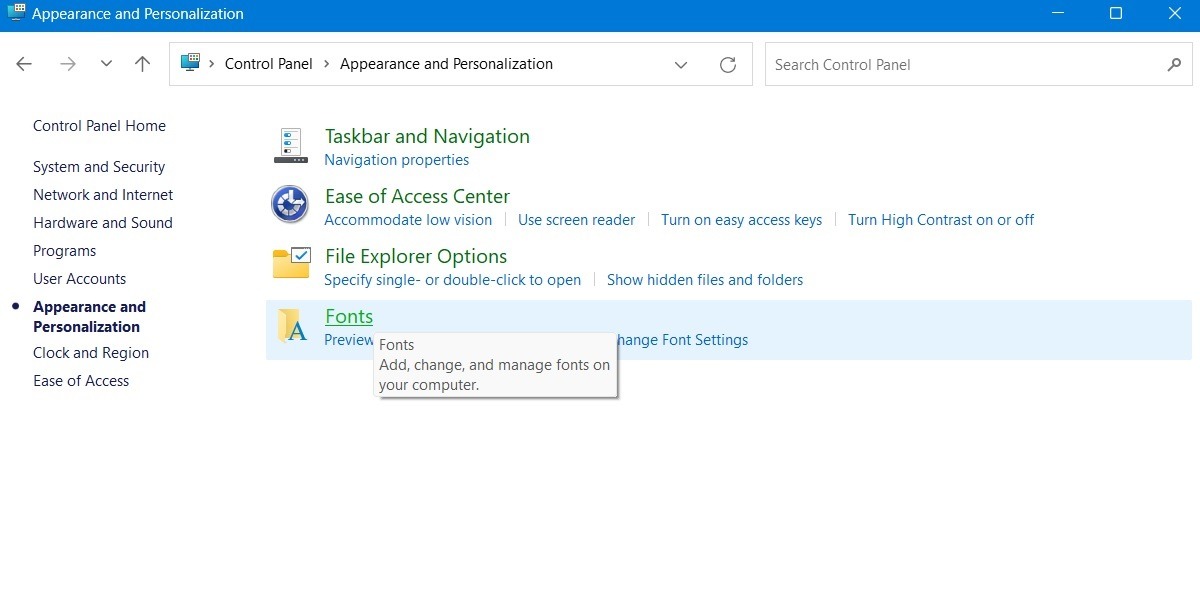Image resolution: width=1200 pixels, height=600 pixels.
Task: Open Taskbar and Navigation settings icon
Action: click(289, 144)
